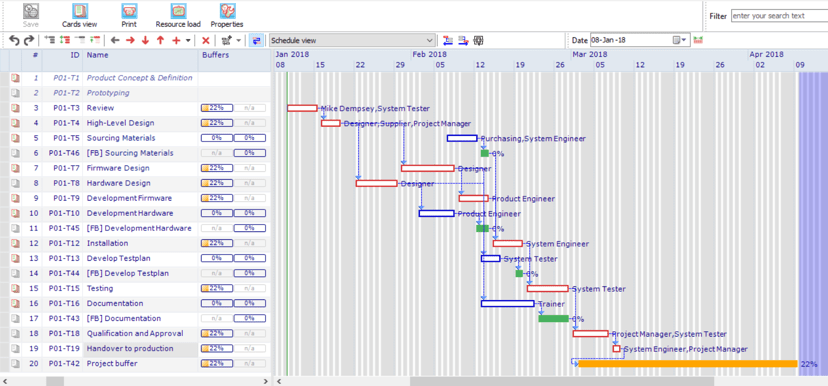Open the dropdown arrow next to red plus
This screenshot has width=828, height=386.
point(188,40)
